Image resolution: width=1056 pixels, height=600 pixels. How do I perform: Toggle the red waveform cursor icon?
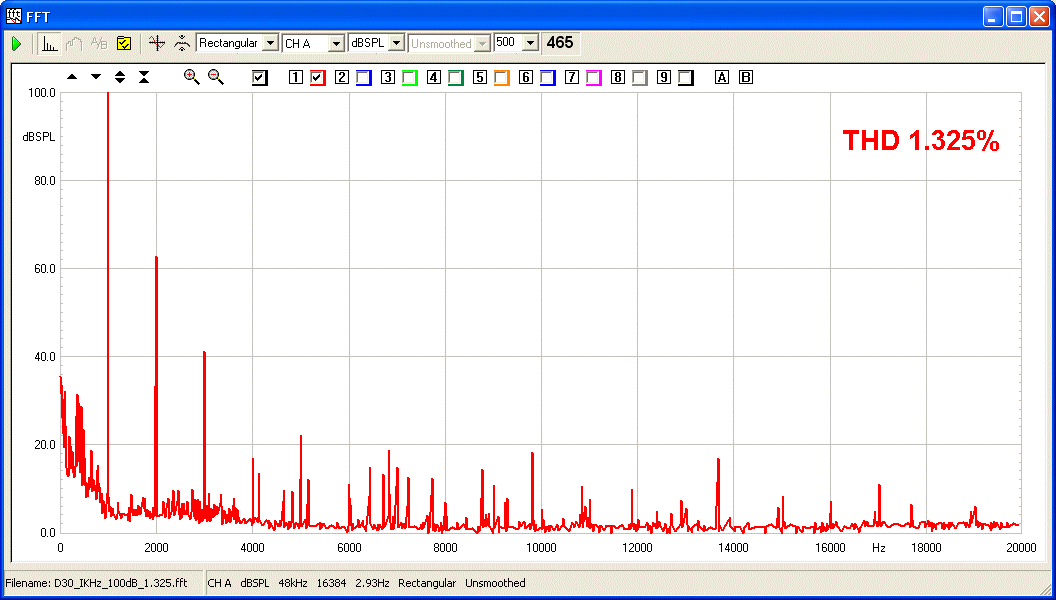[157, 44]
